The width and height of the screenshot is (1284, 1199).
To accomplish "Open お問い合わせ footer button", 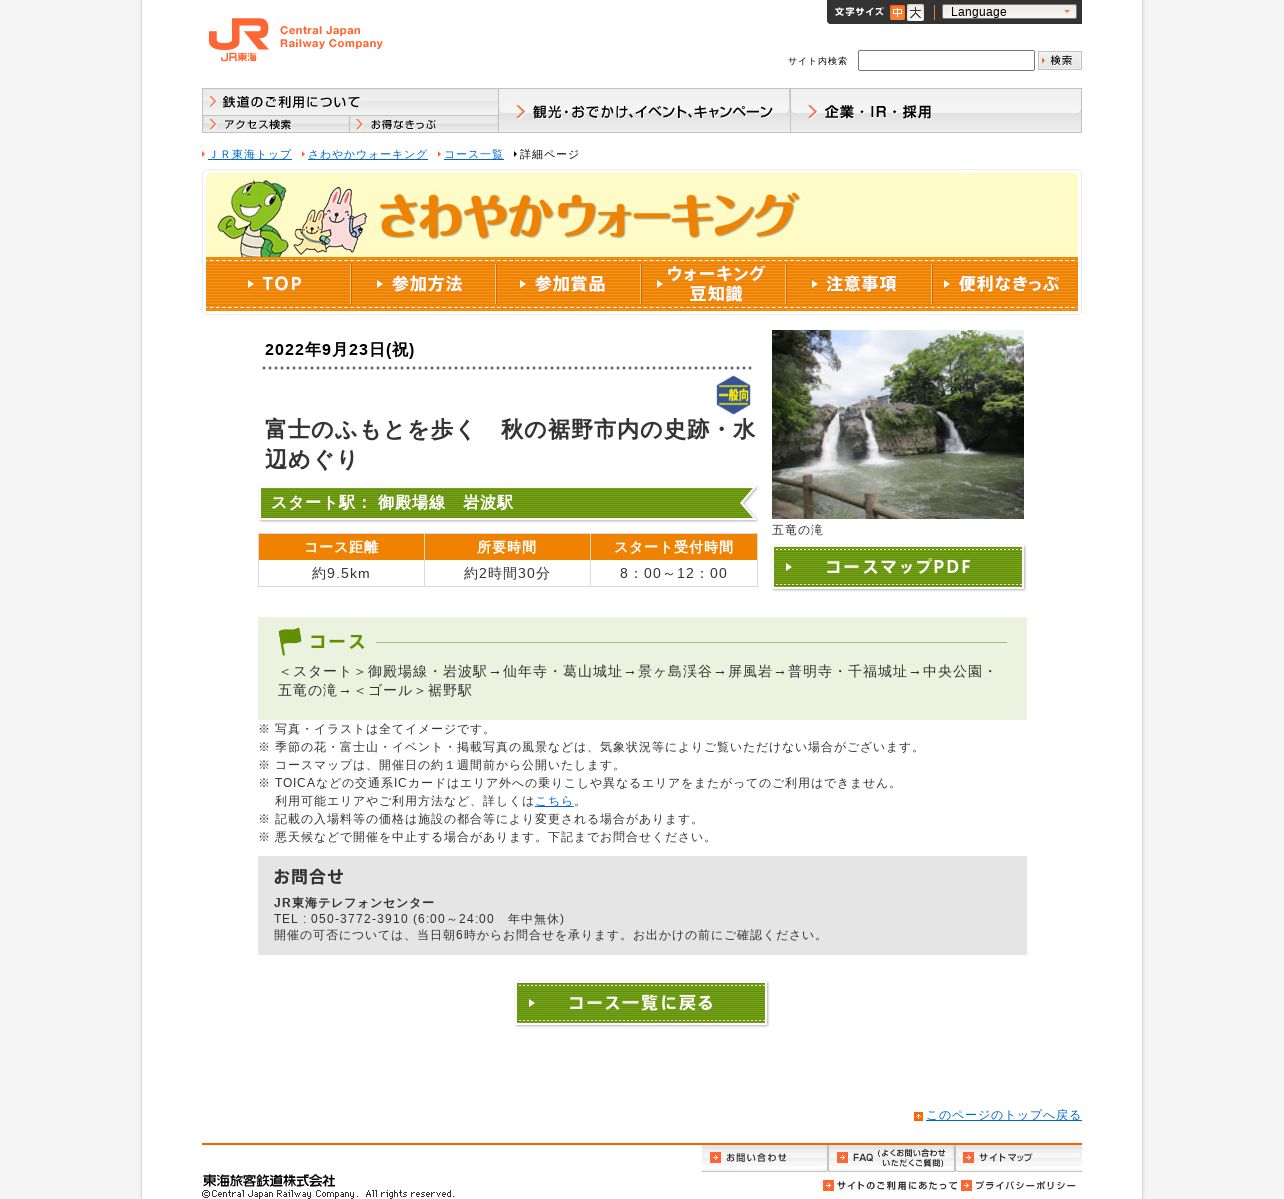I will (x=765, y=1158).
